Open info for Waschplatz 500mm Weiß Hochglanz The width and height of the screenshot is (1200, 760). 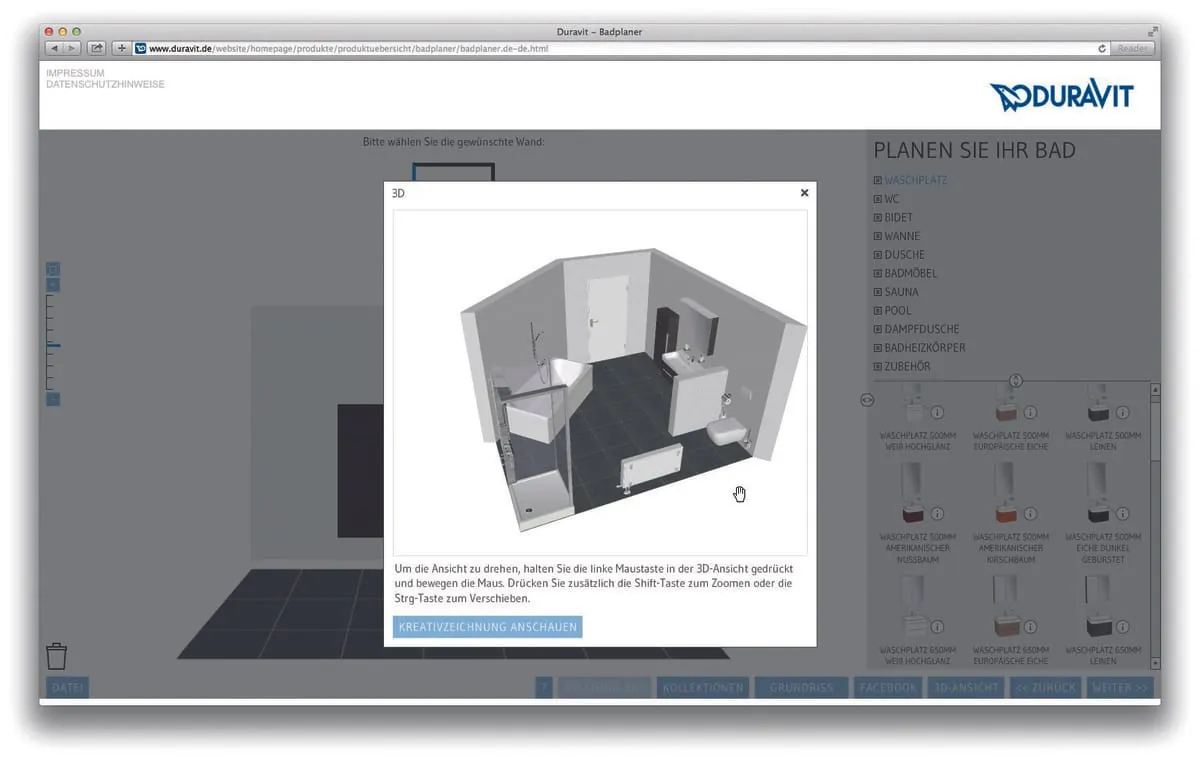coord(938,412)
